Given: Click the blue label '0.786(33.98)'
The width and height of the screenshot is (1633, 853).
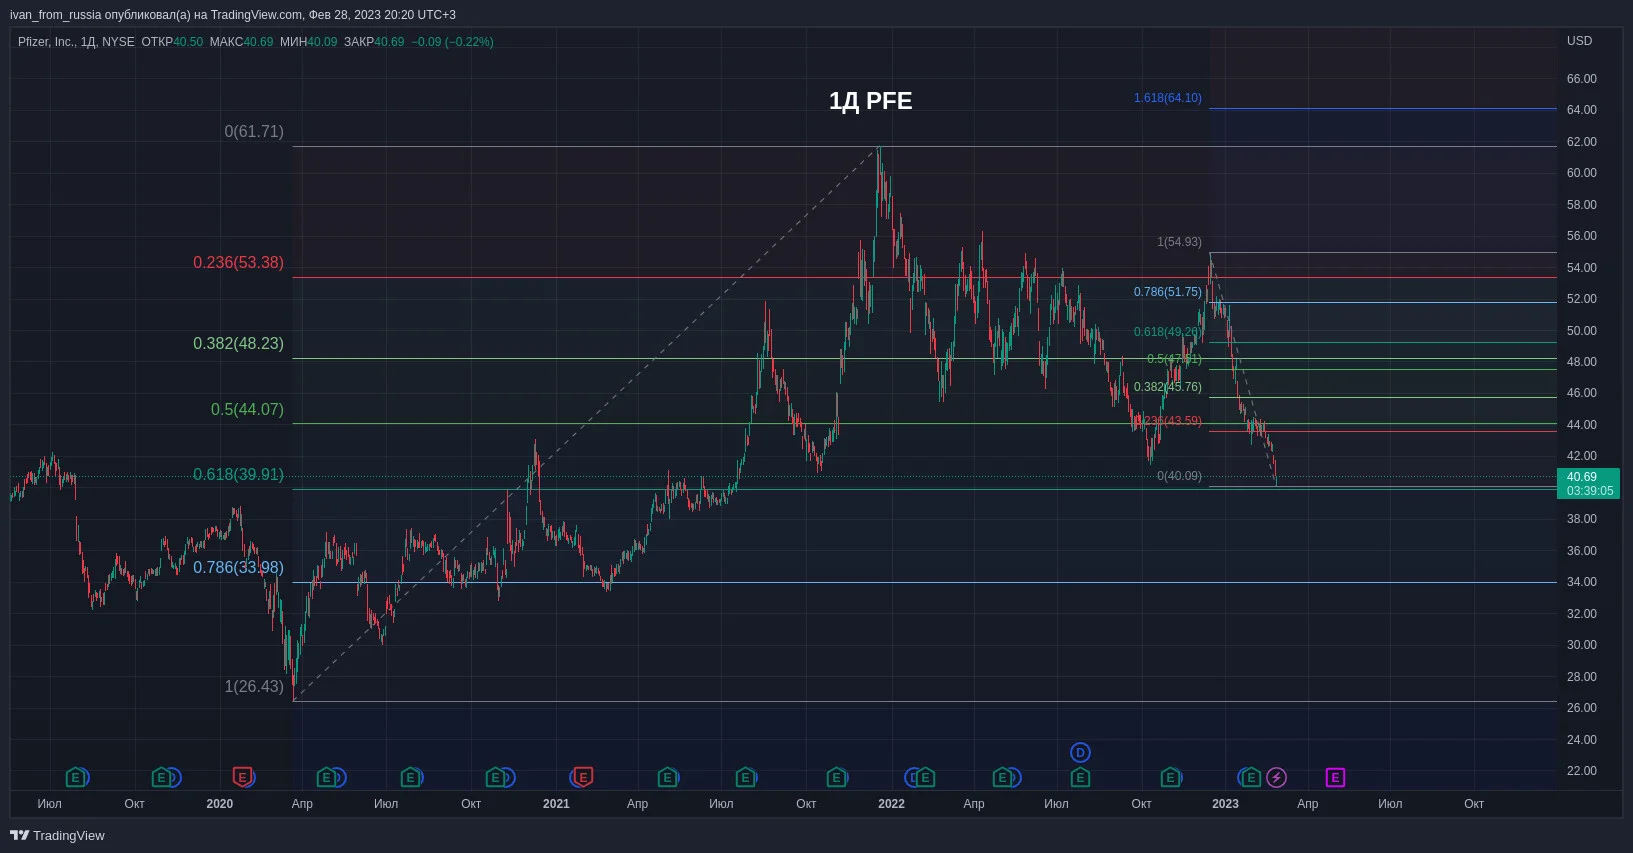Looking at the screenshot, I should click(x=238, y=567).
